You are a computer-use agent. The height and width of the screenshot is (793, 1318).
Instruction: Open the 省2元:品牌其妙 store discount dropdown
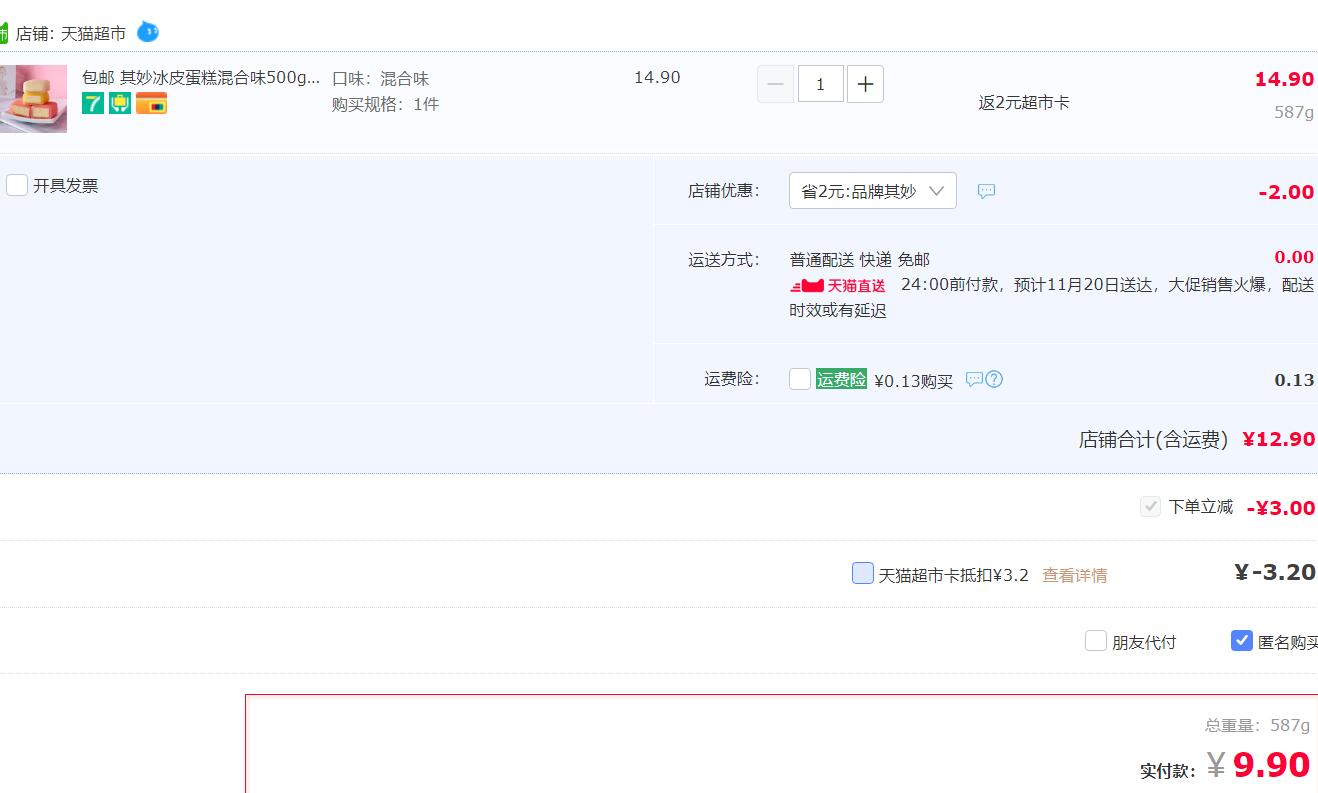(x=873, y=191)
